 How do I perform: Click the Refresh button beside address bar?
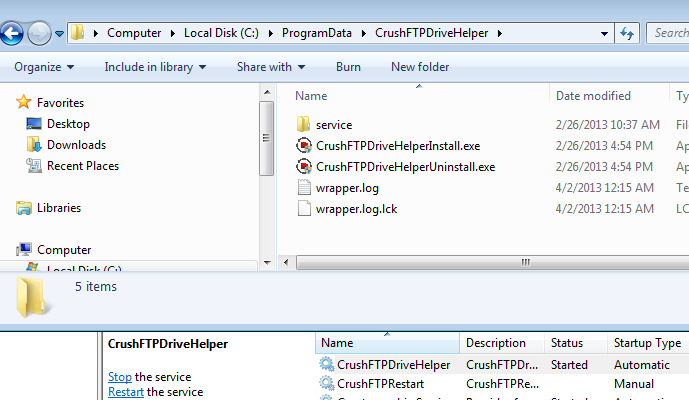627,33
